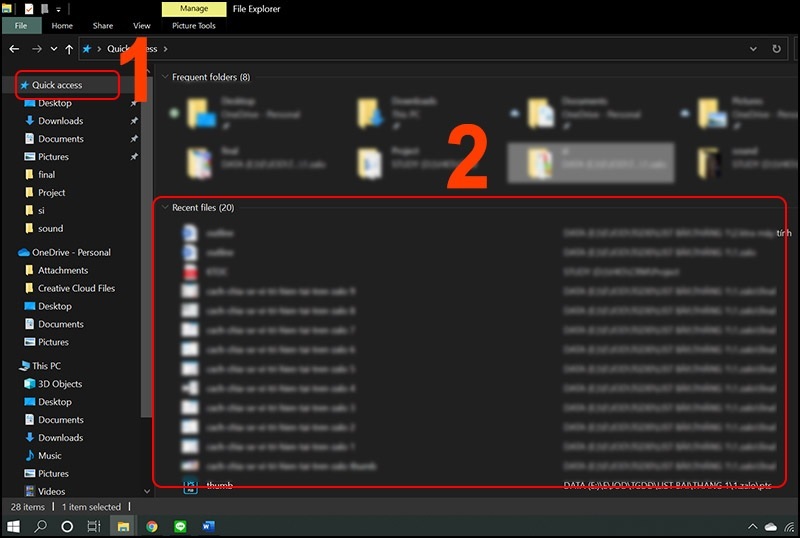Collapse the Recent files group
Screen dimensions: 800x538
point(164,208)
